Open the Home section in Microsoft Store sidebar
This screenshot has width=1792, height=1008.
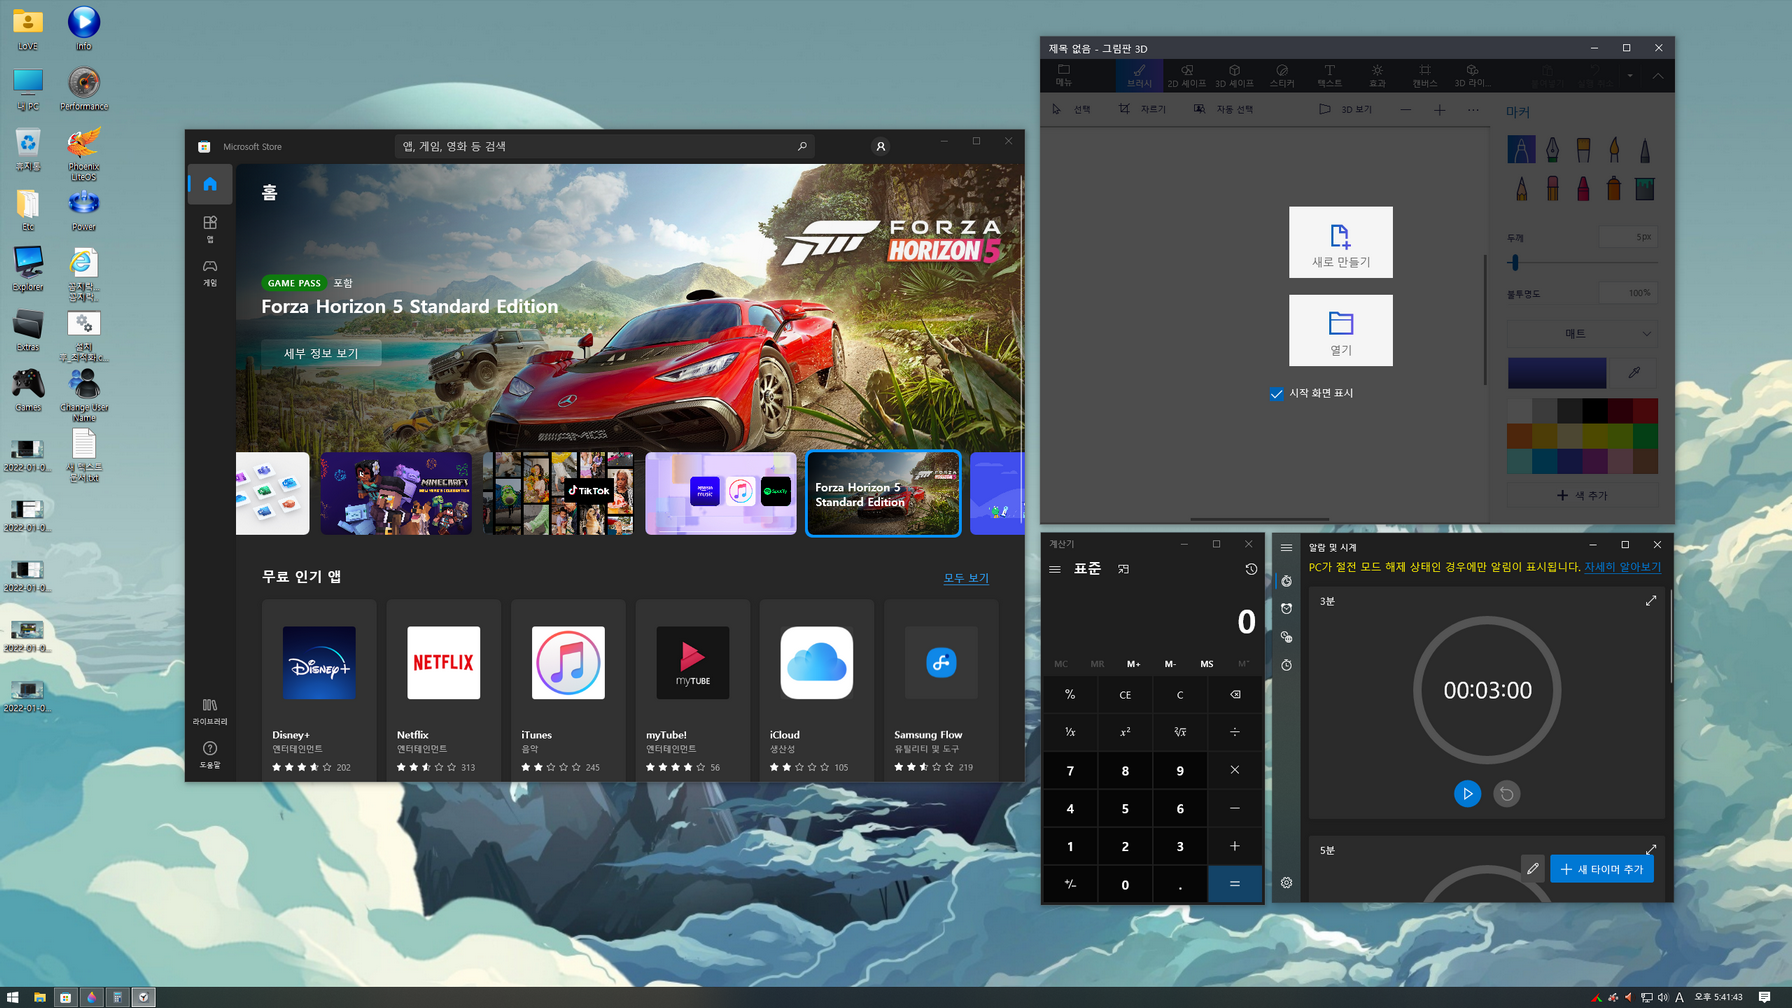[x=210, y=184]
